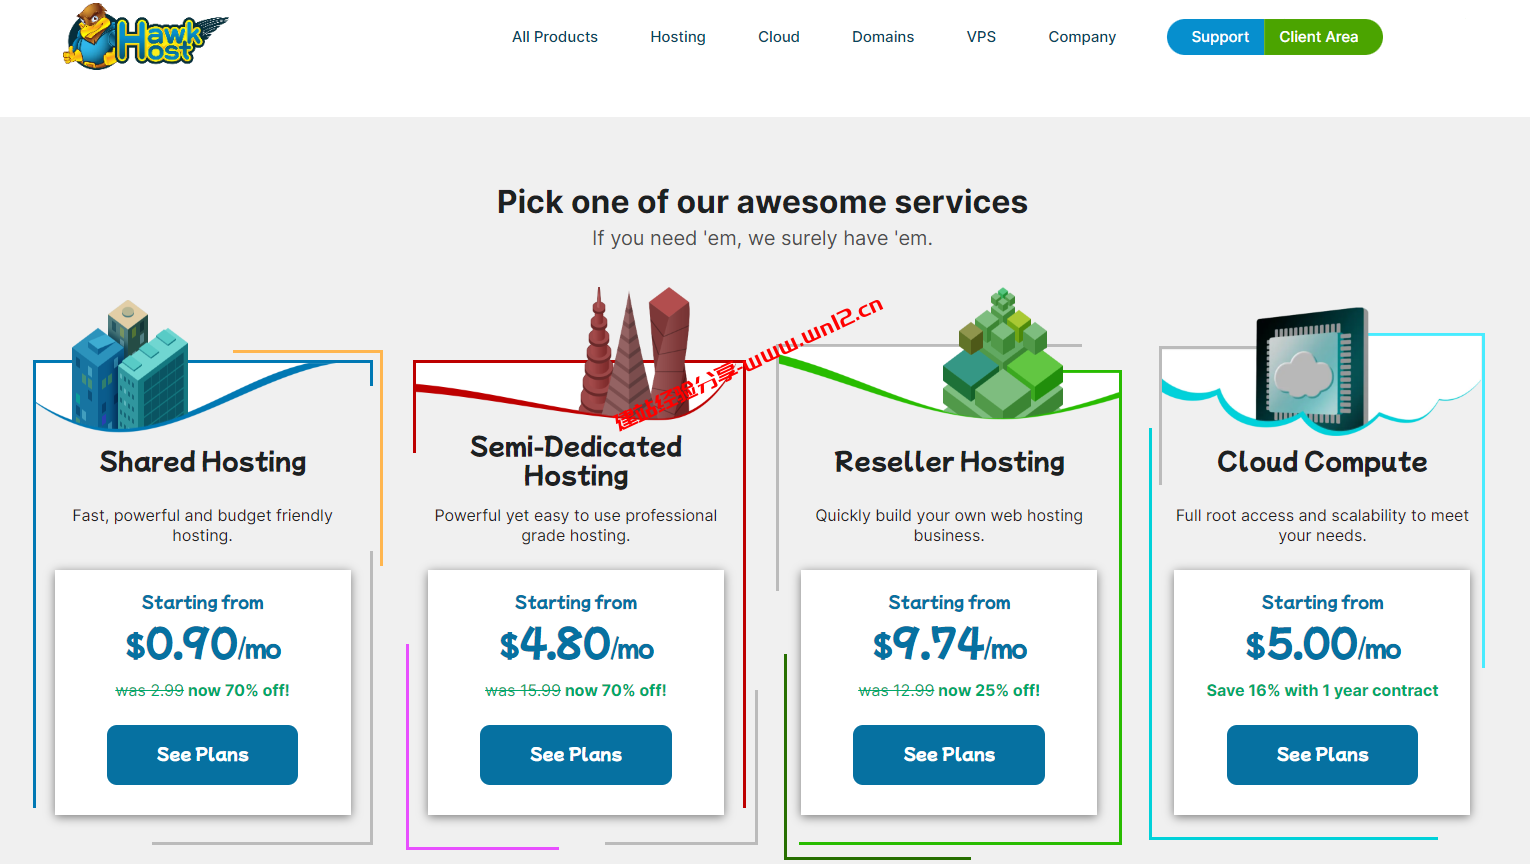
Task: Expand the Cloud navigation menu
Action: coord(779,37)
